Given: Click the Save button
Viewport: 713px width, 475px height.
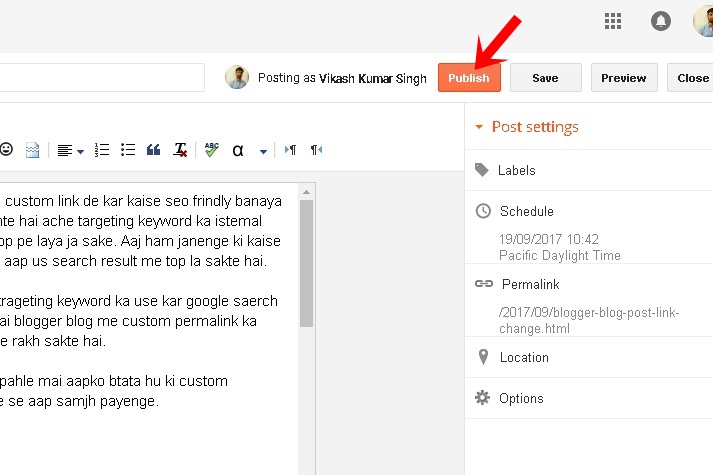Looking at the screenshot, I should [x=545, y=78].
